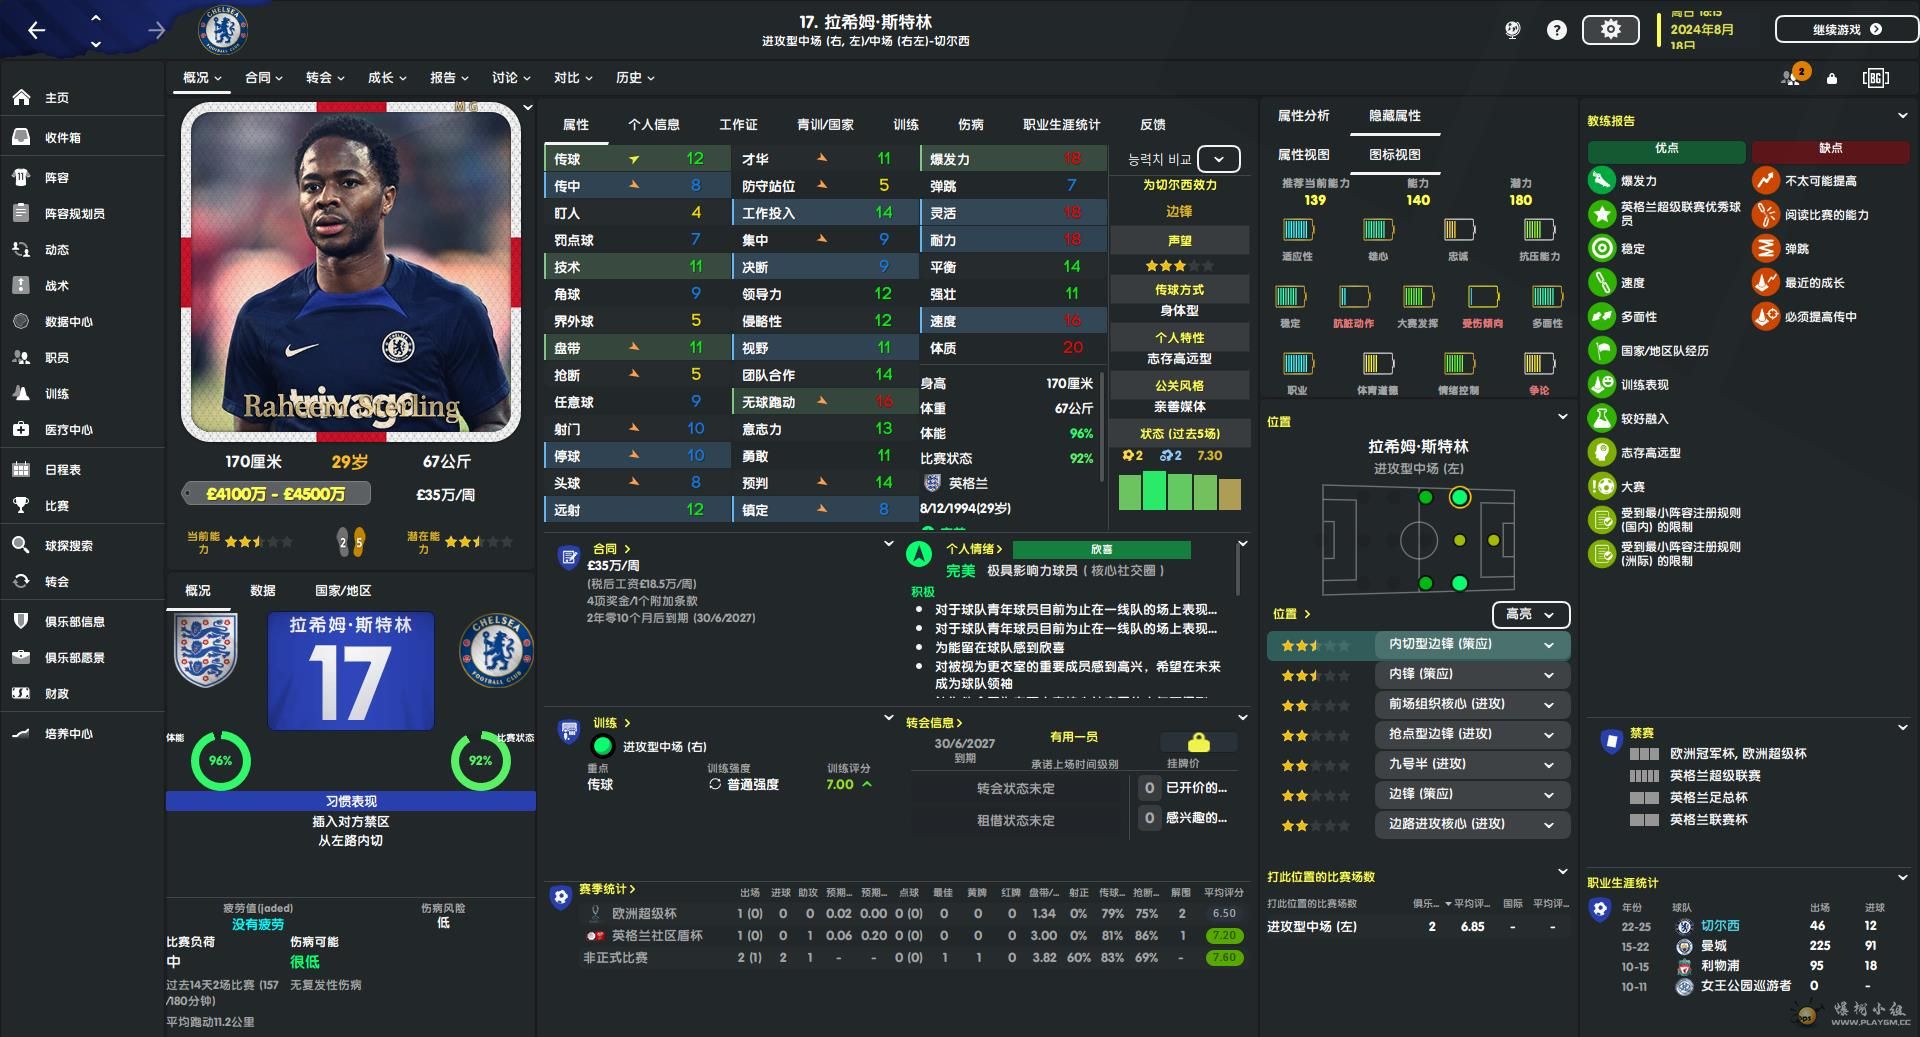Open the 高亮 highlight dropdown
The image size is (1920, 1037).
[x=1530, y=614]
